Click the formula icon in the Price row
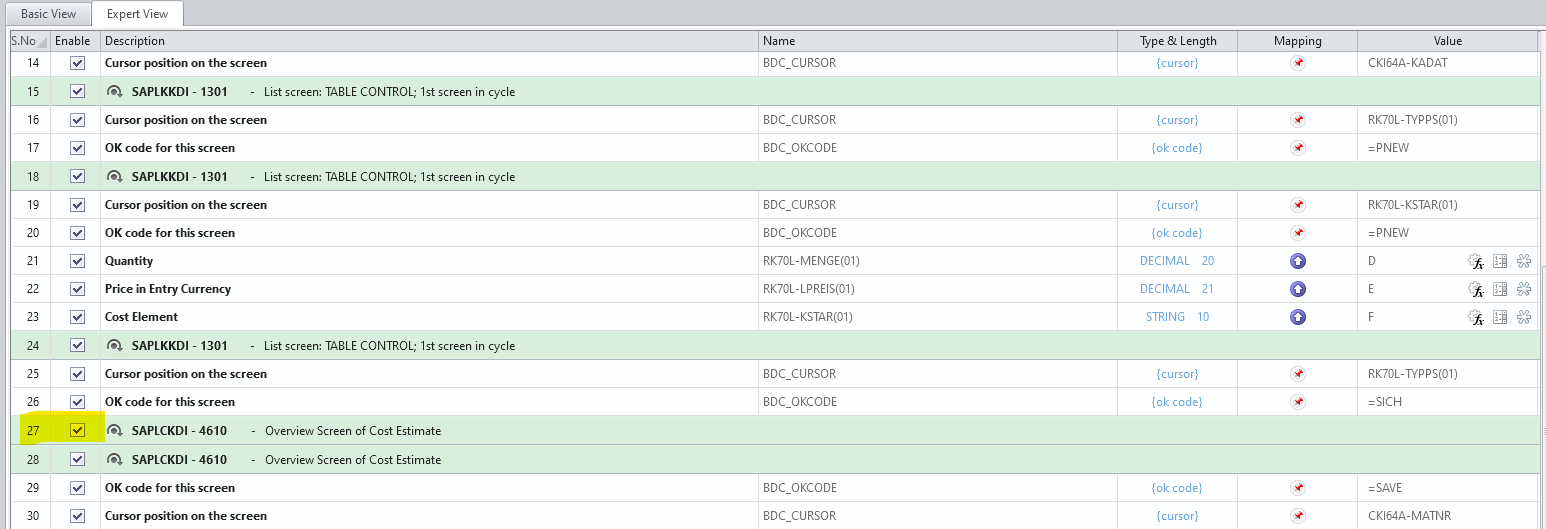 pyautogui.click(x=1475, y=289)
